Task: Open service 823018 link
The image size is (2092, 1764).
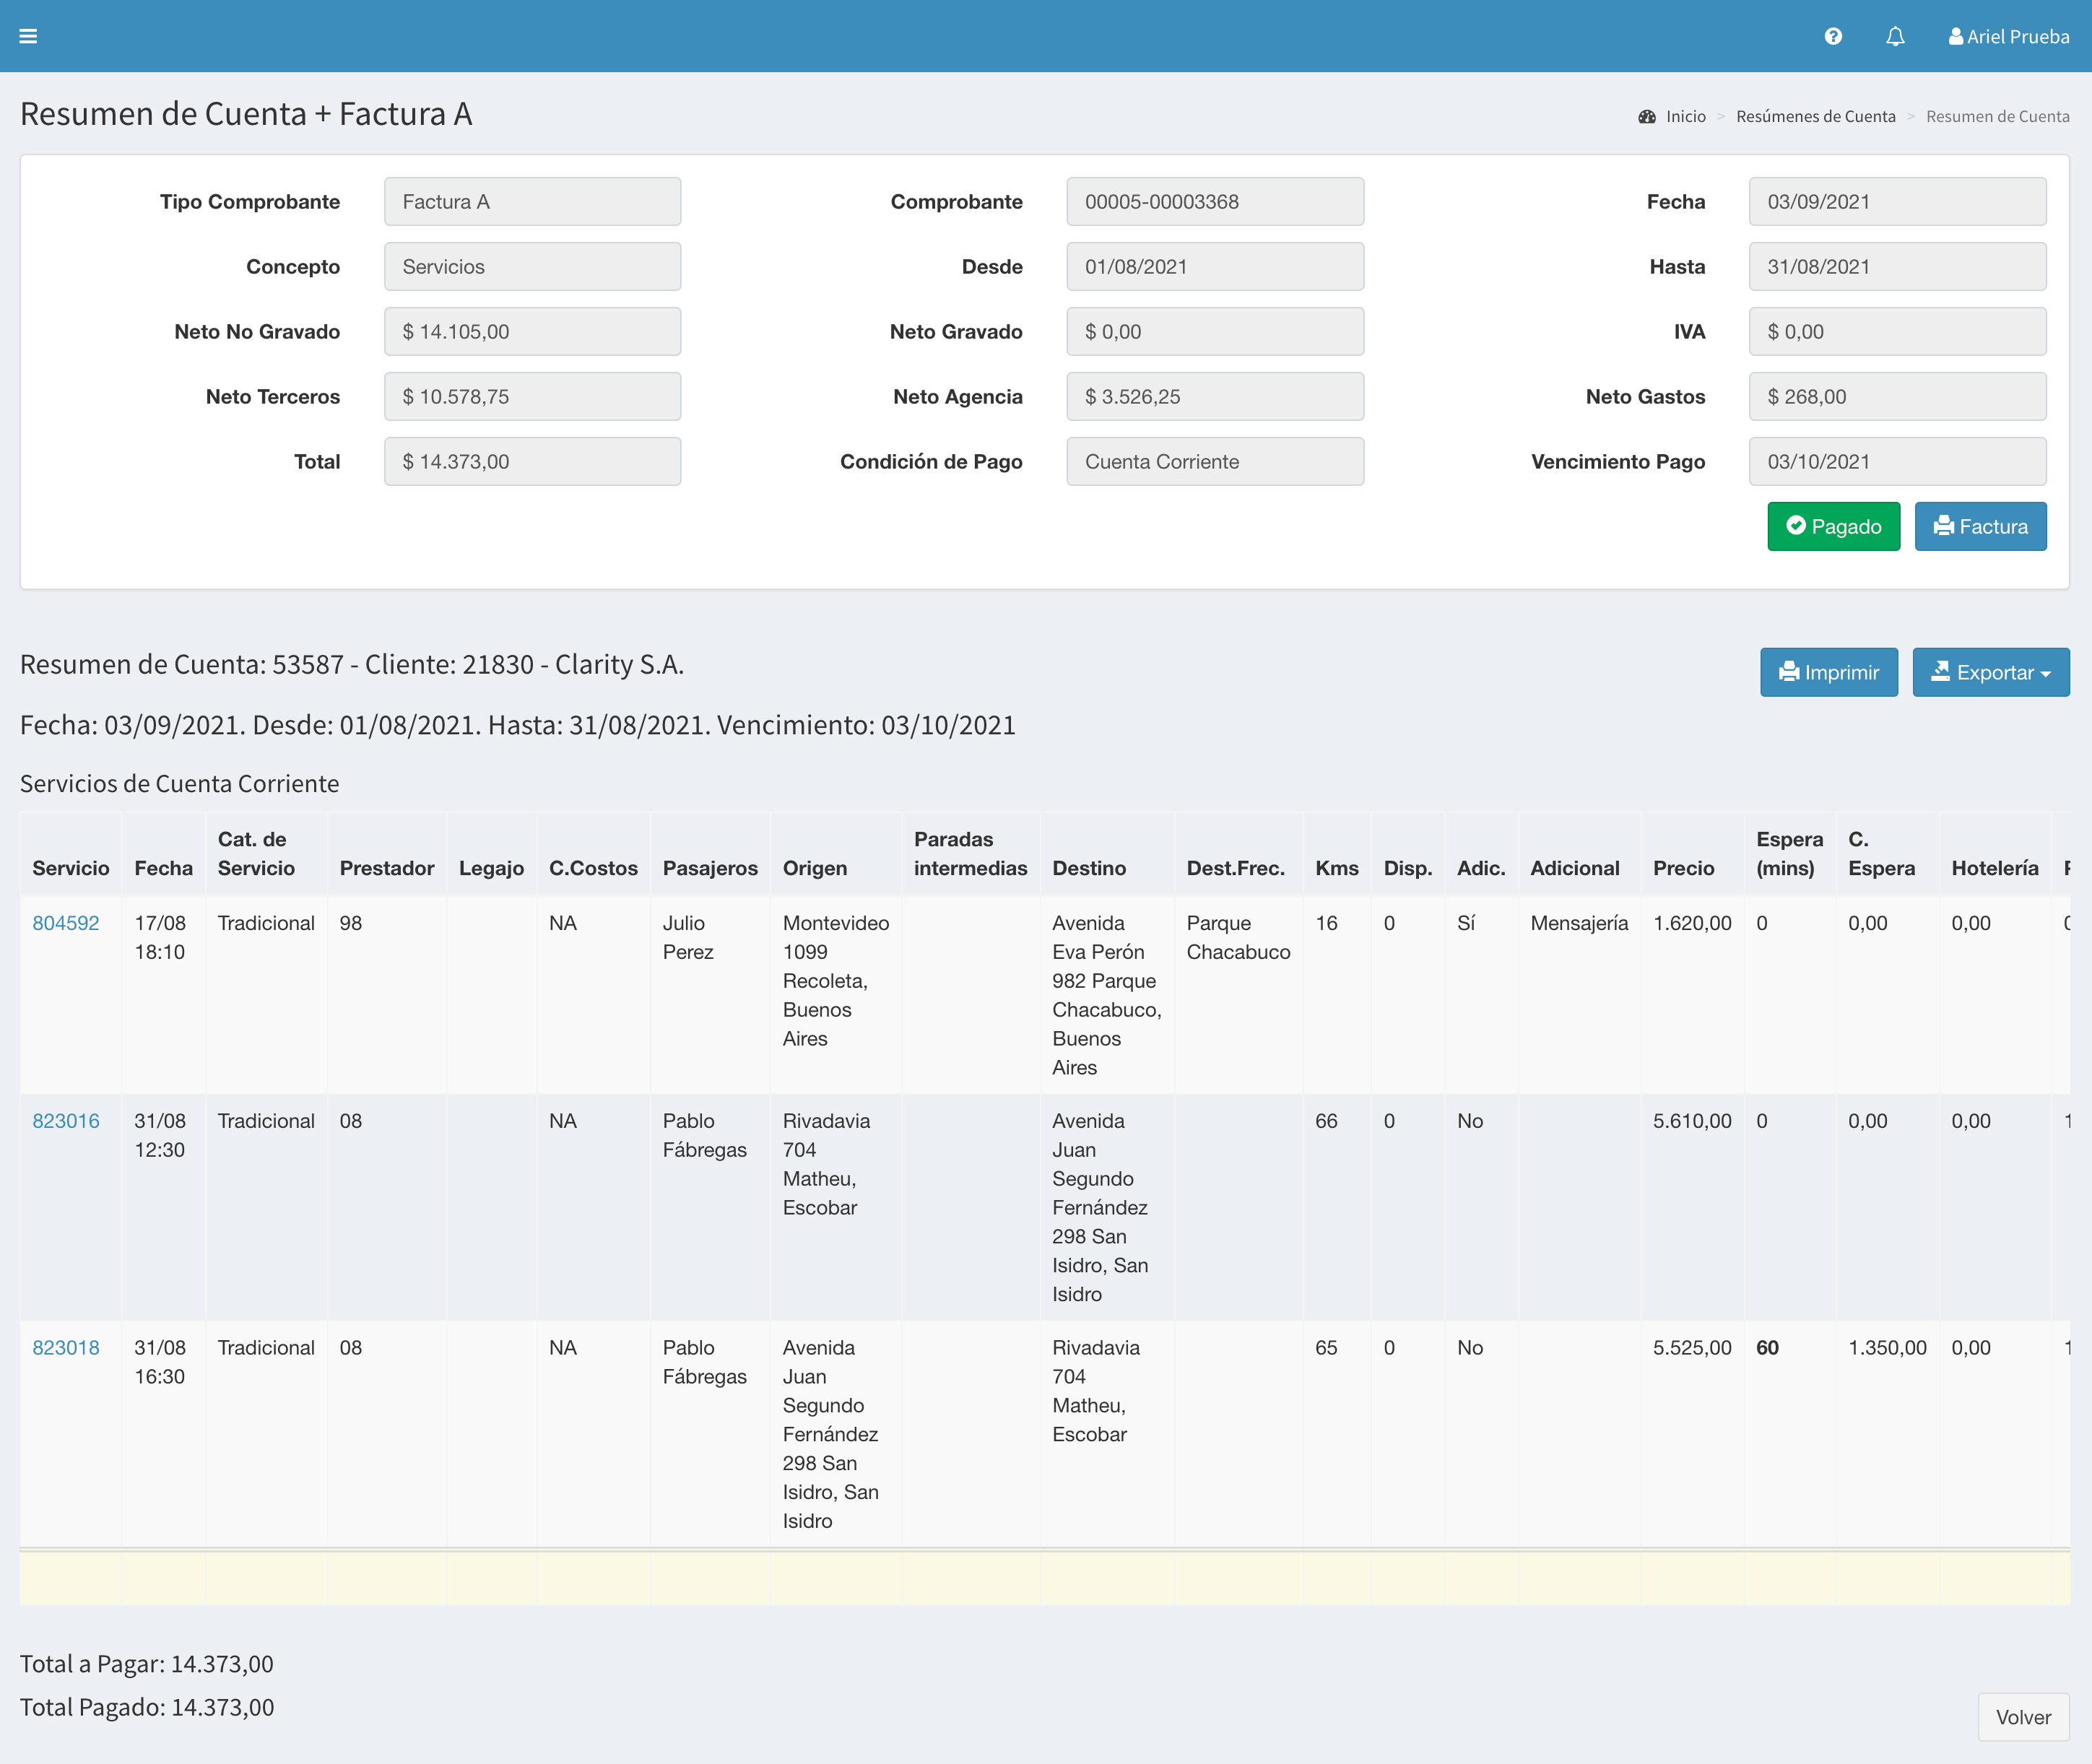Action: 65,1347
